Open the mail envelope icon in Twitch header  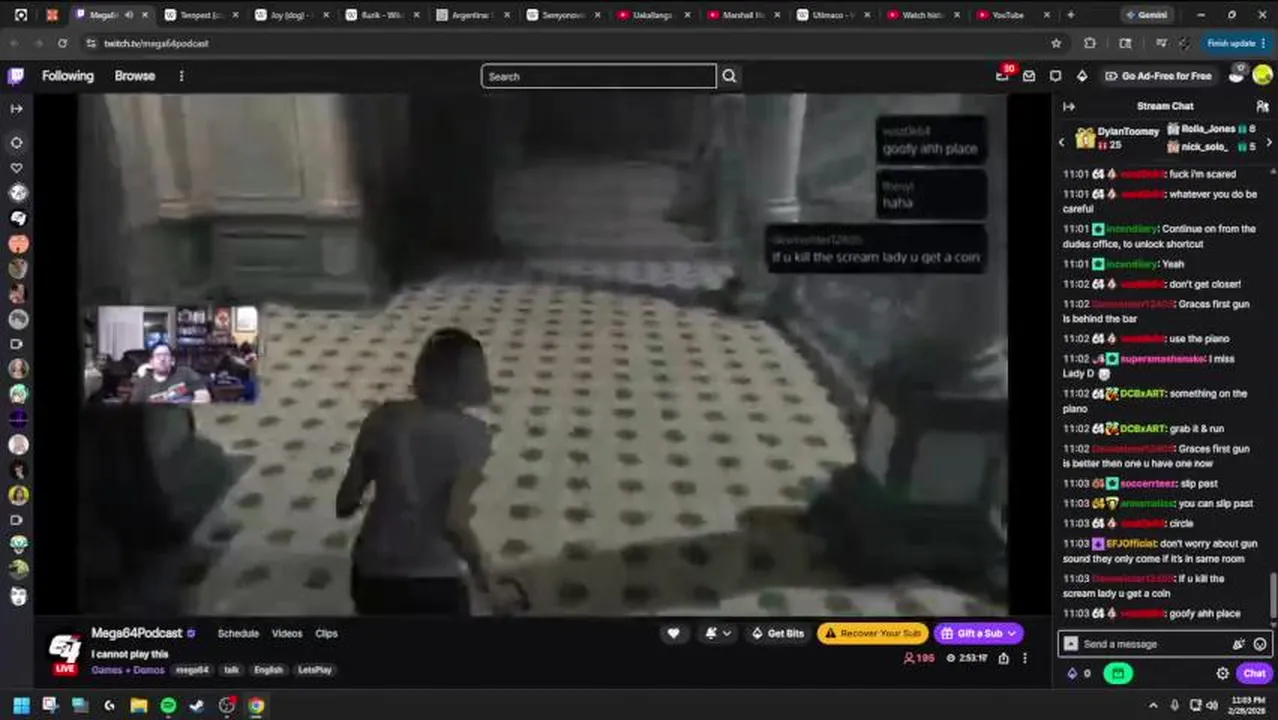(1029, 76)
